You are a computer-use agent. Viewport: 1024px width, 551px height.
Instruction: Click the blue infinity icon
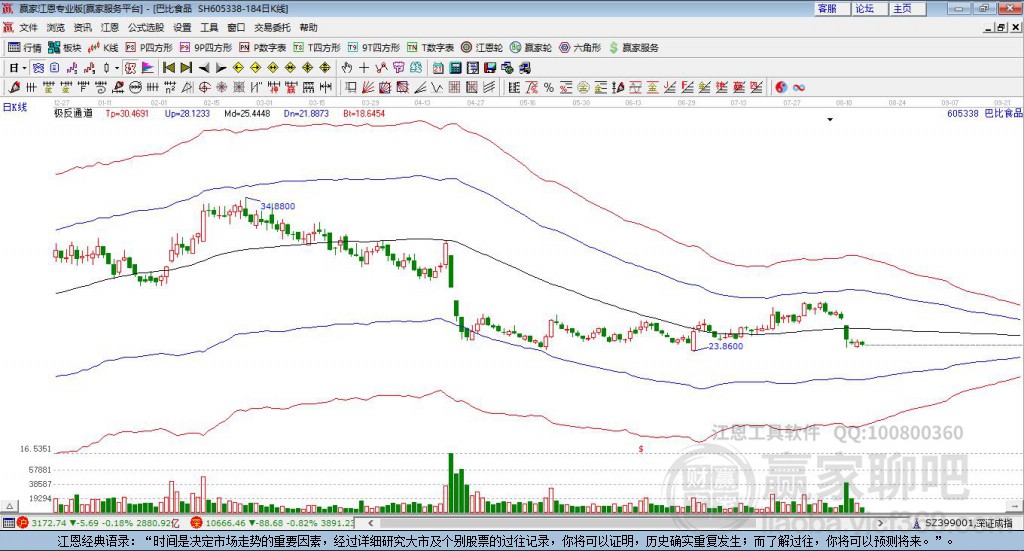click(799, 87)
